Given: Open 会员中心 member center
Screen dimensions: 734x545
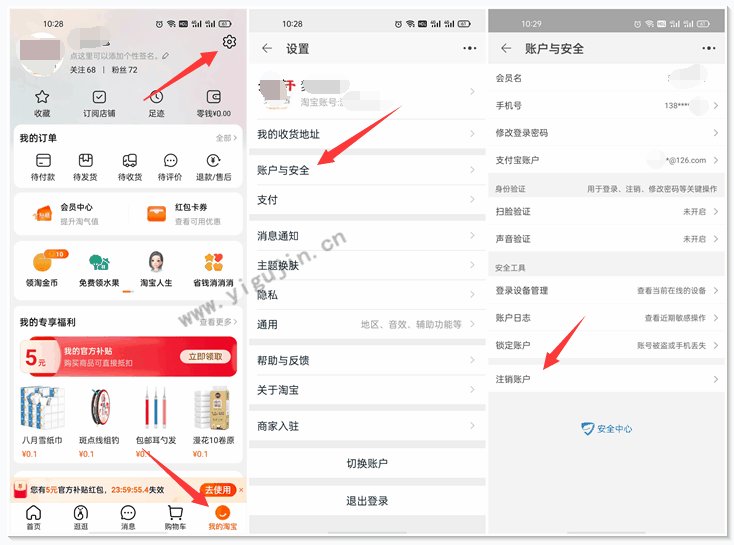Looking at the screenshot, I should click(x=70, y=214).
